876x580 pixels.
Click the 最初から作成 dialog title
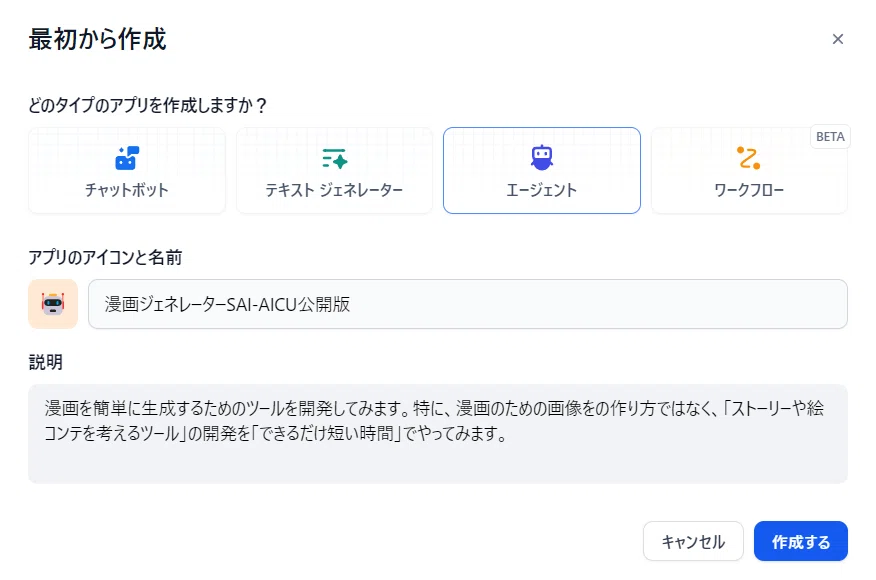tap(97, 40)
